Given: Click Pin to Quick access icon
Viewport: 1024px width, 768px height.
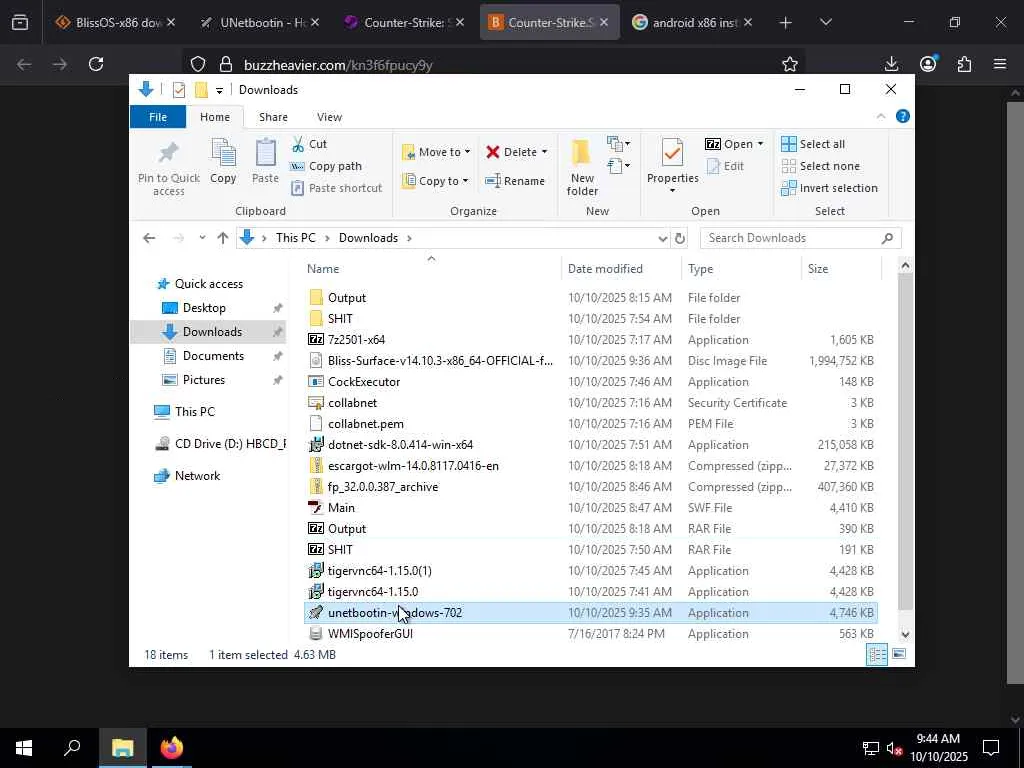Looking at the screenshot, I should coord(168,153).
